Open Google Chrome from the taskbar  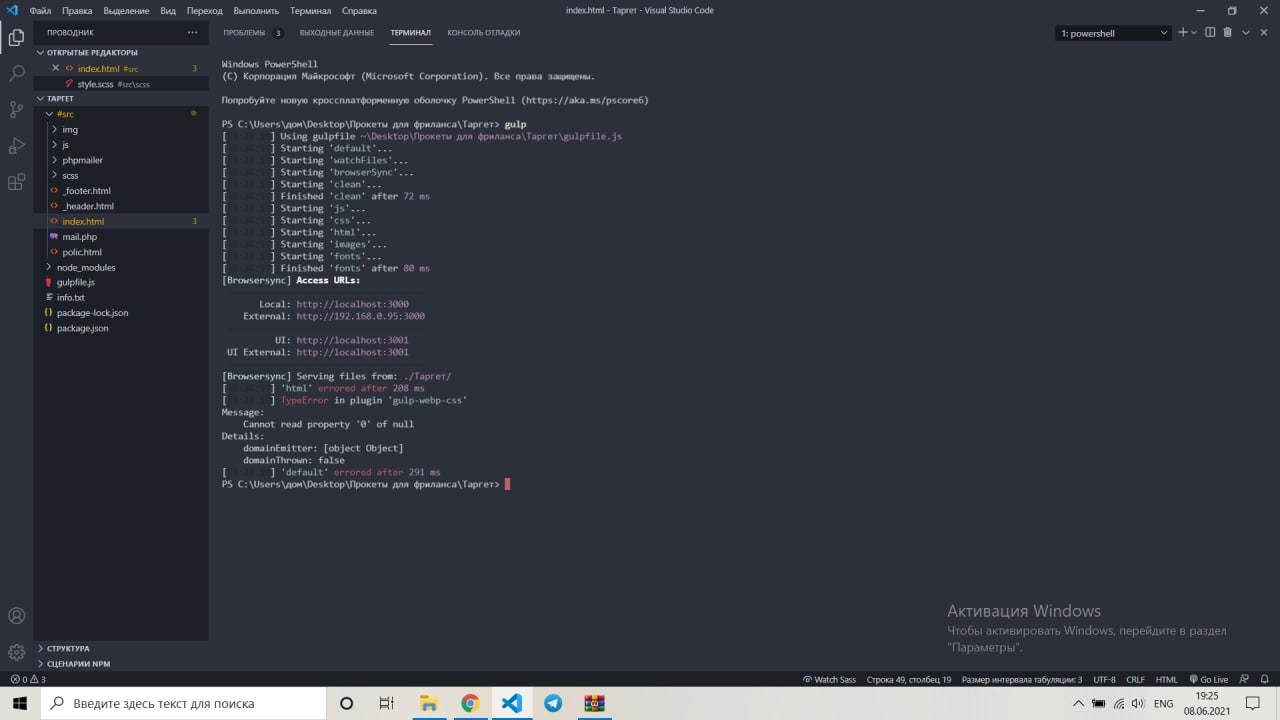[470, 703]
